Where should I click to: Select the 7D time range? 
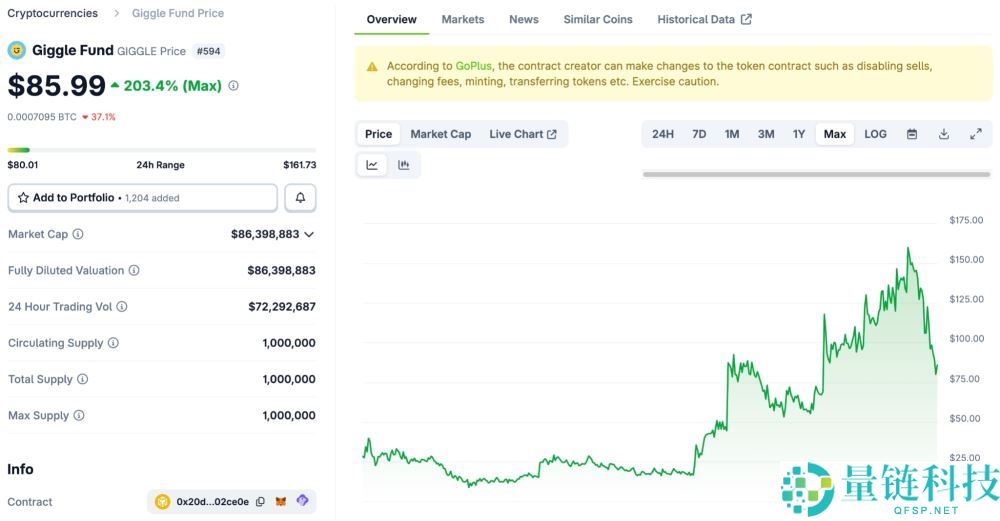699,134
